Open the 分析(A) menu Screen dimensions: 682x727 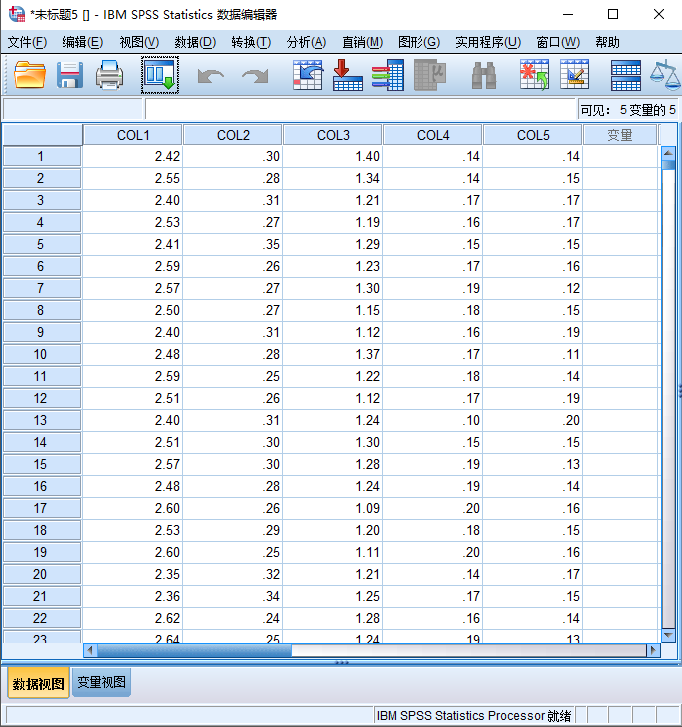[306, 43]
